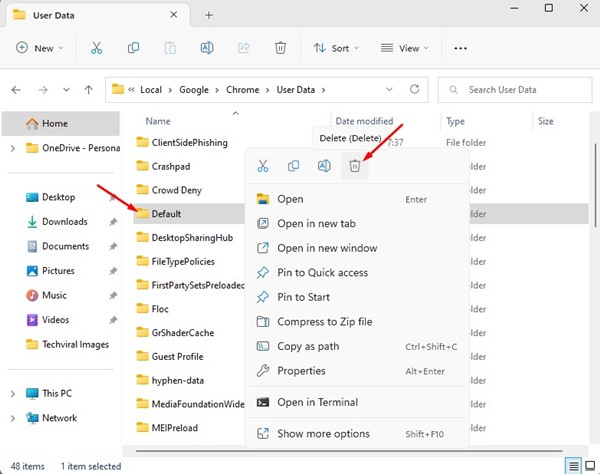Open the three-dot See more menu

460,48
